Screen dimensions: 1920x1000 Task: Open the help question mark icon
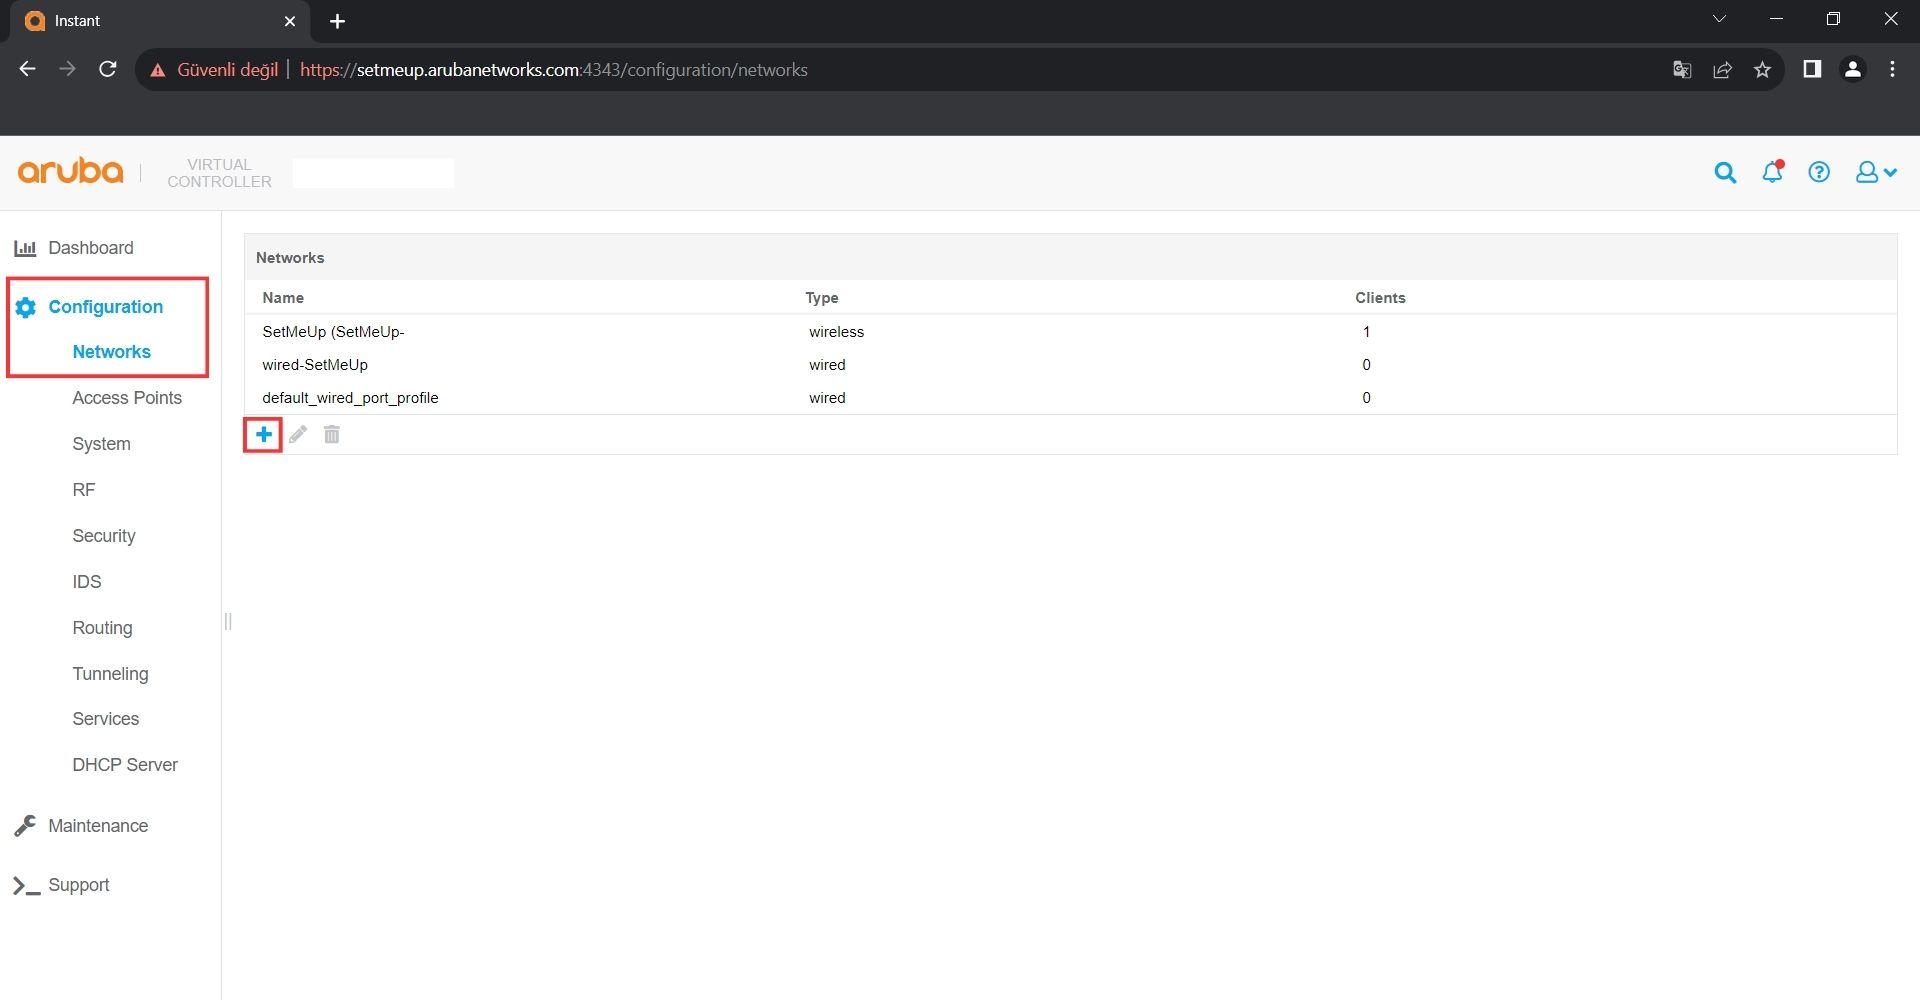[x=1819, y=173]
